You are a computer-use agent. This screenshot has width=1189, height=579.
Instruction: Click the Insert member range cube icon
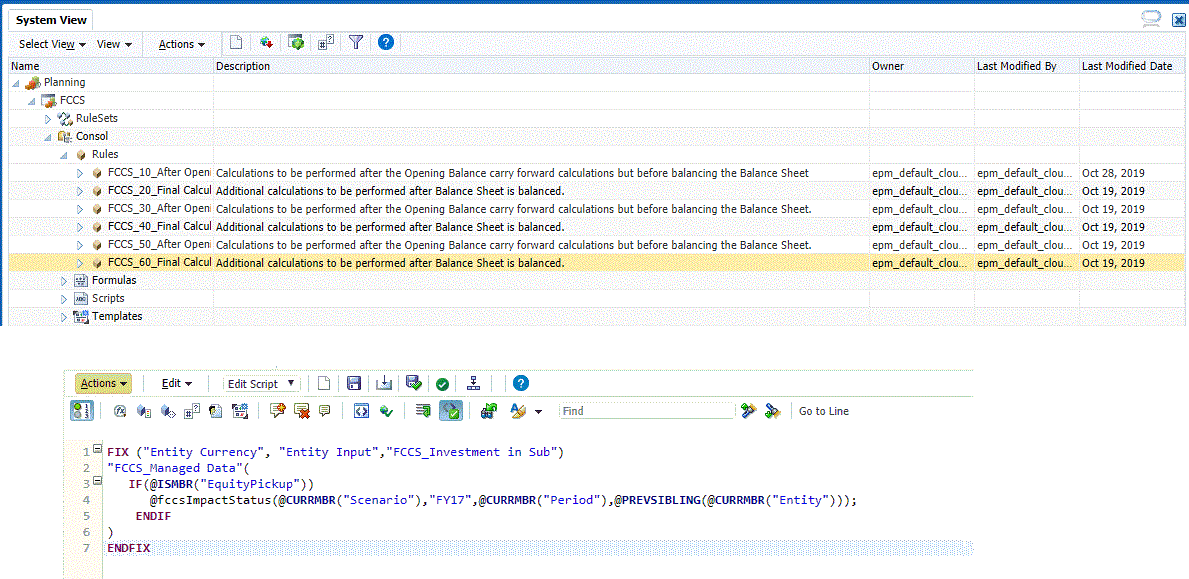(143, 411)
